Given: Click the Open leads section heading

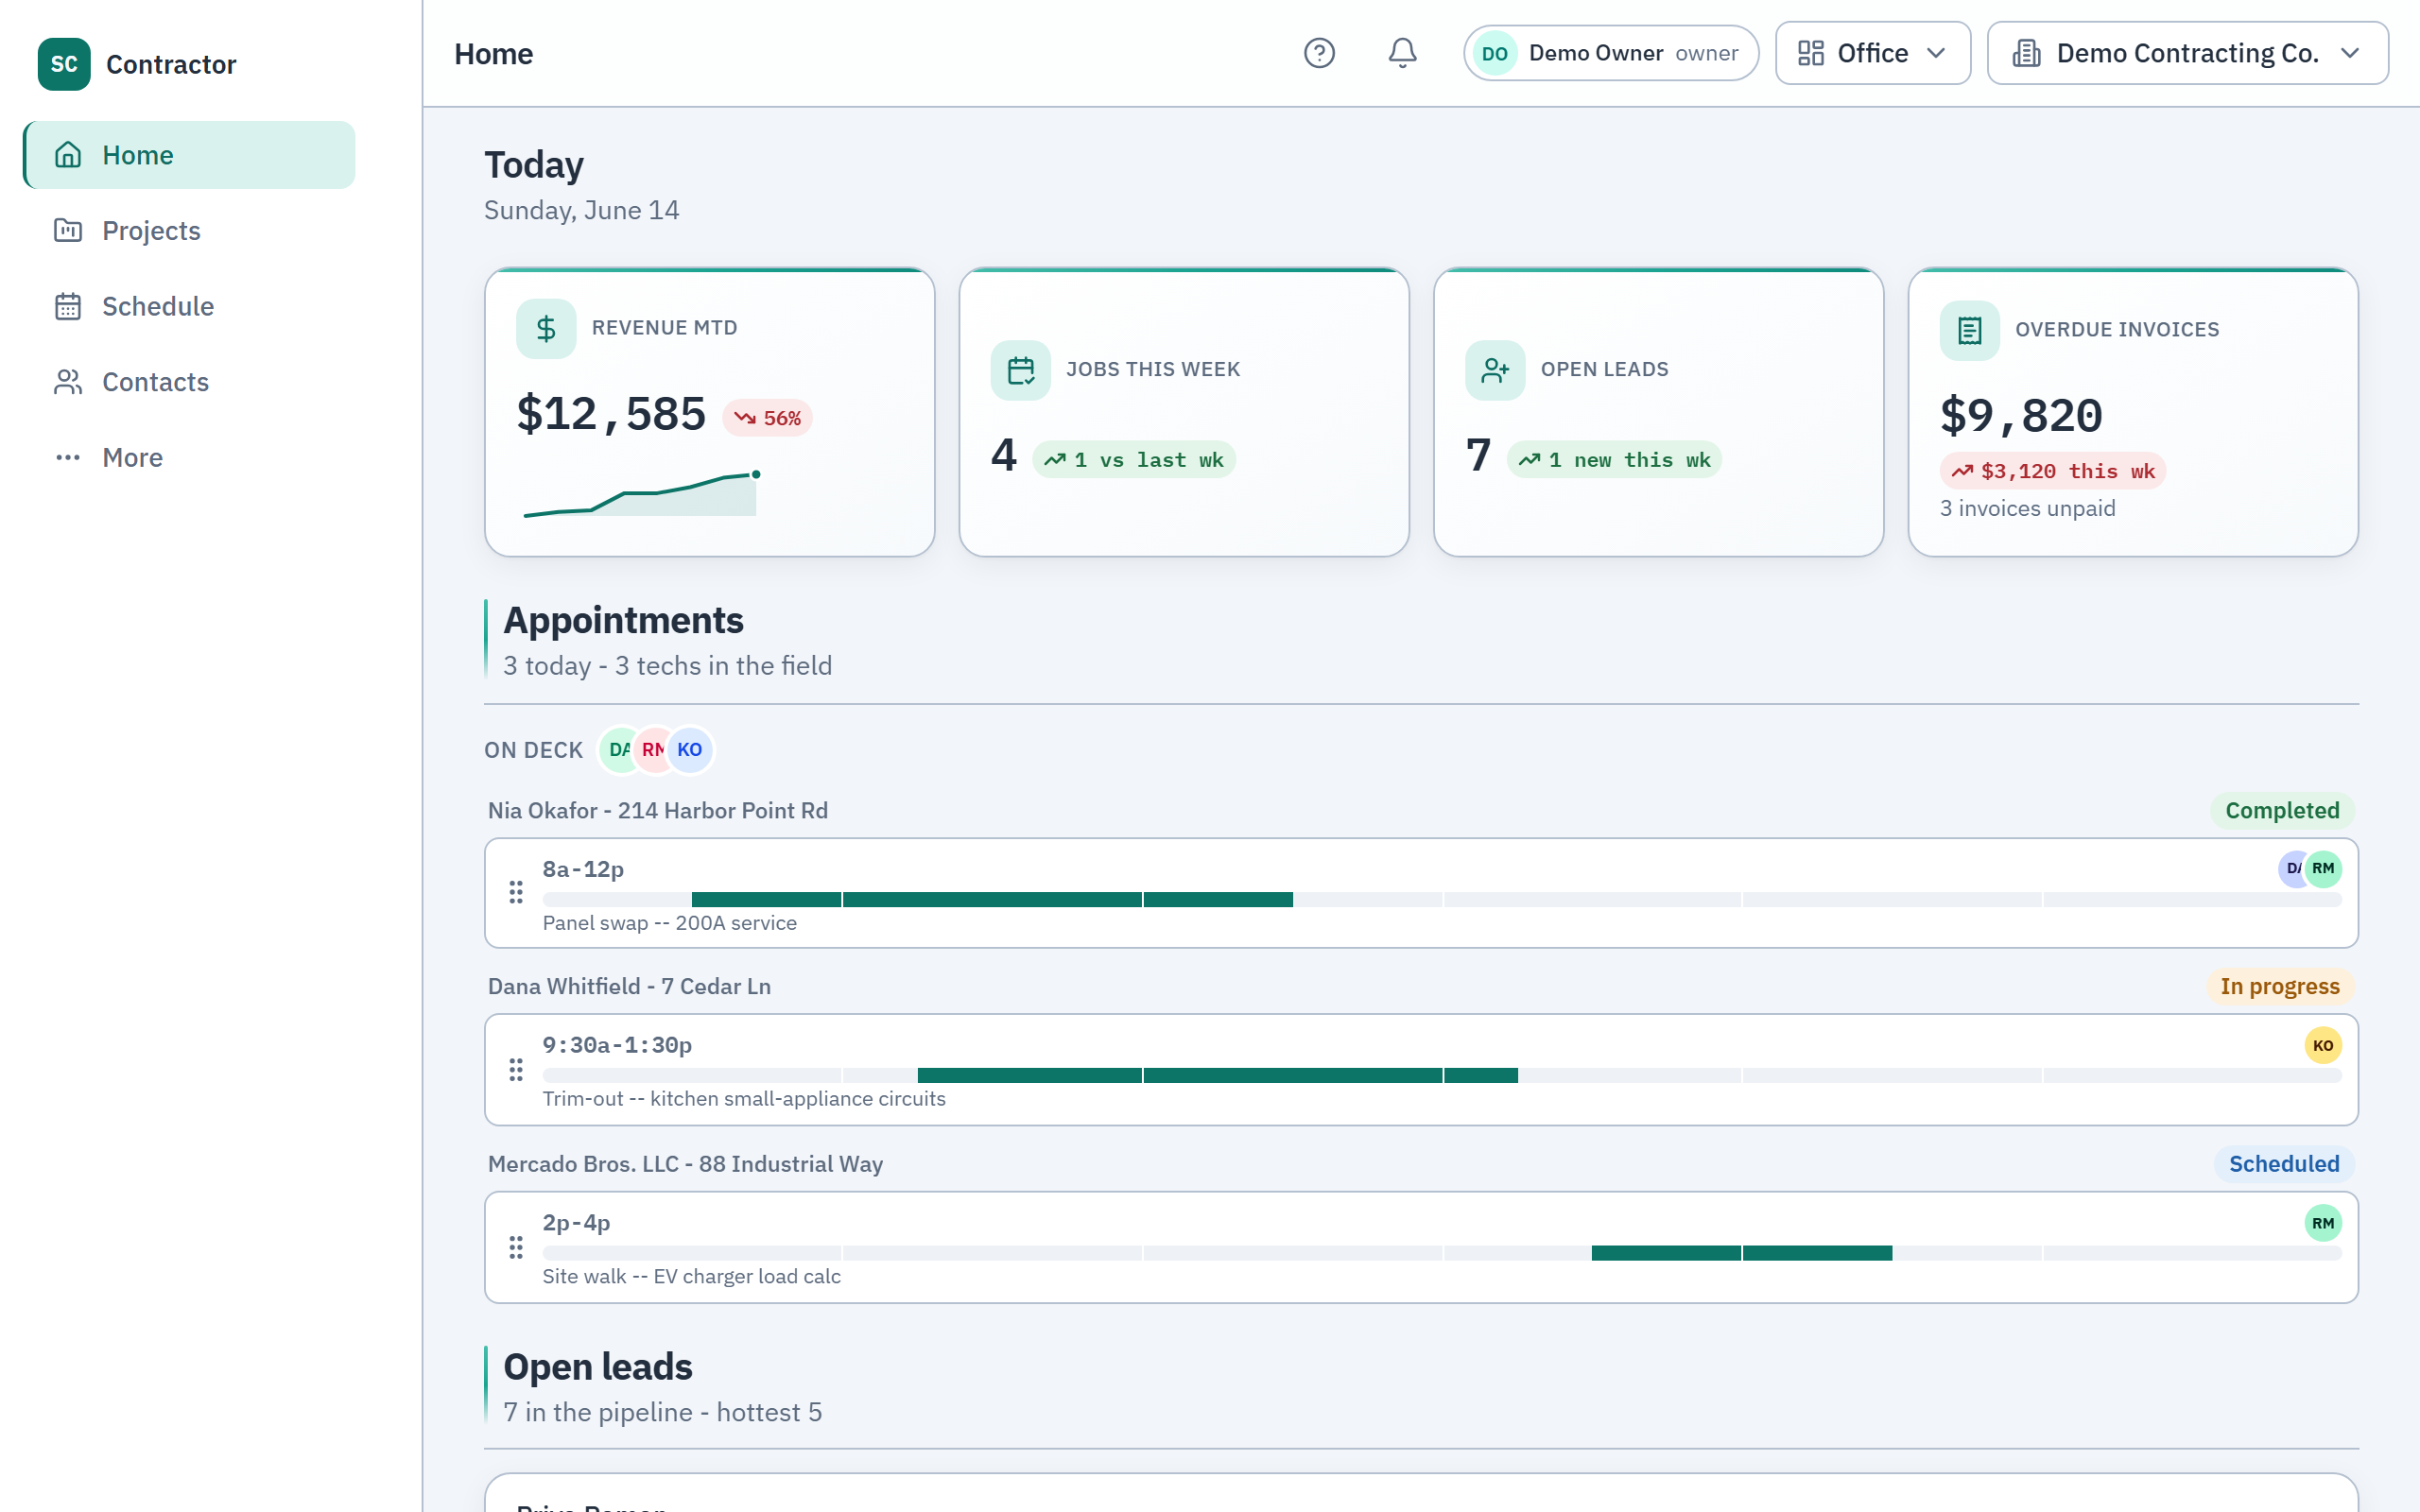Looking at the screenshot, I should [x=597, y=1367].
